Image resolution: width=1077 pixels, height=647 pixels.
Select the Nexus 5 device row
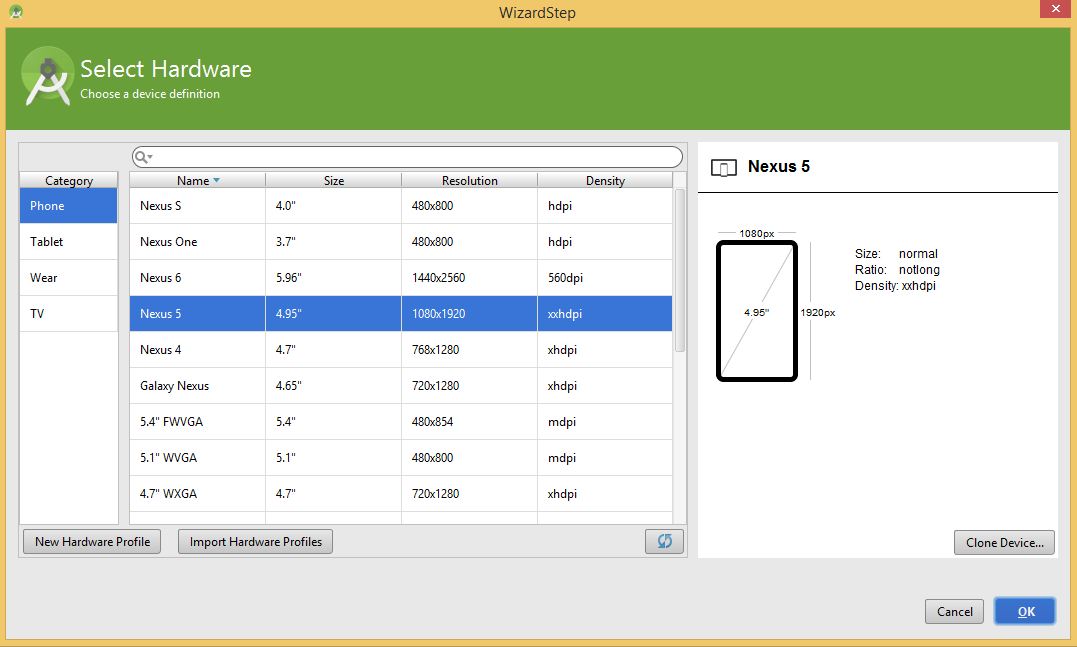click(x=401, y=314)
